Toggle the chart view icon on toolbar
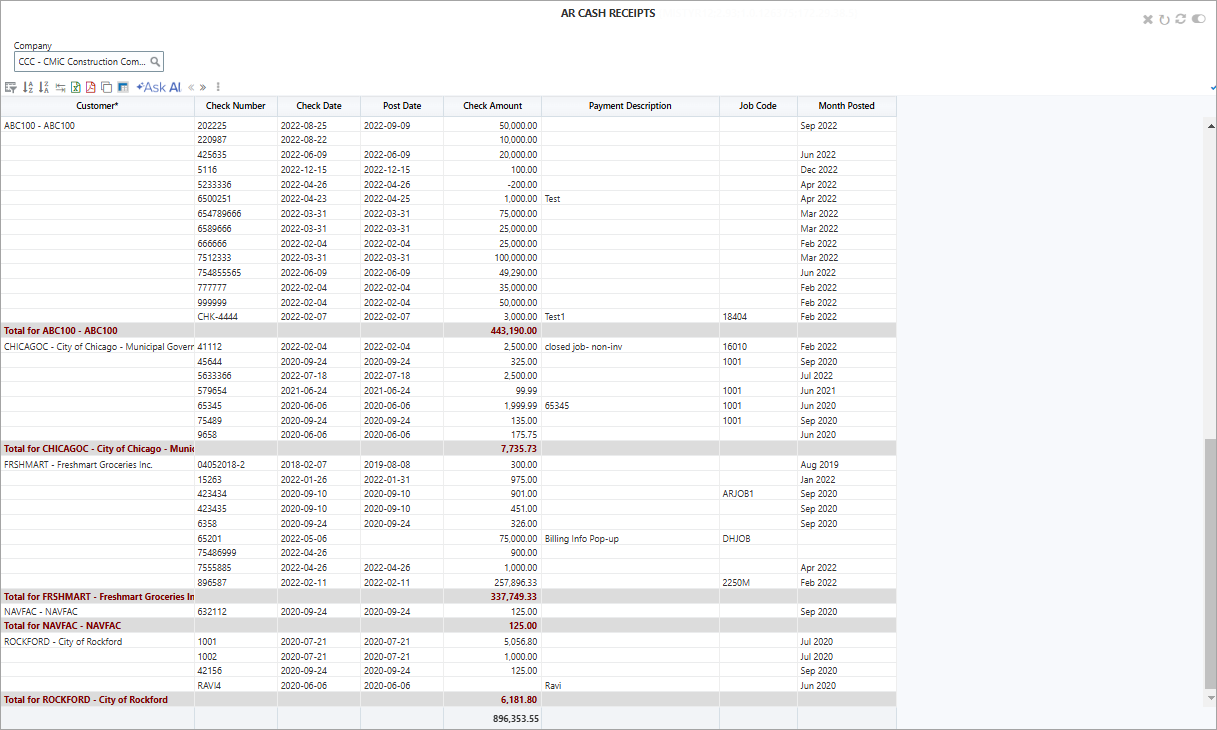The image size is (1217, 730). coord(122,87)
